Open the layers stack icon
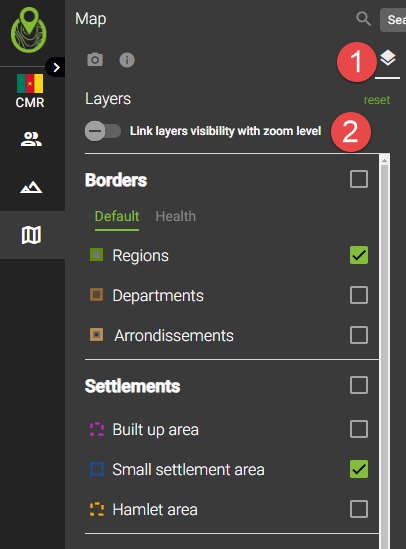This screenshot has width=406, height=549. point(387,58)
